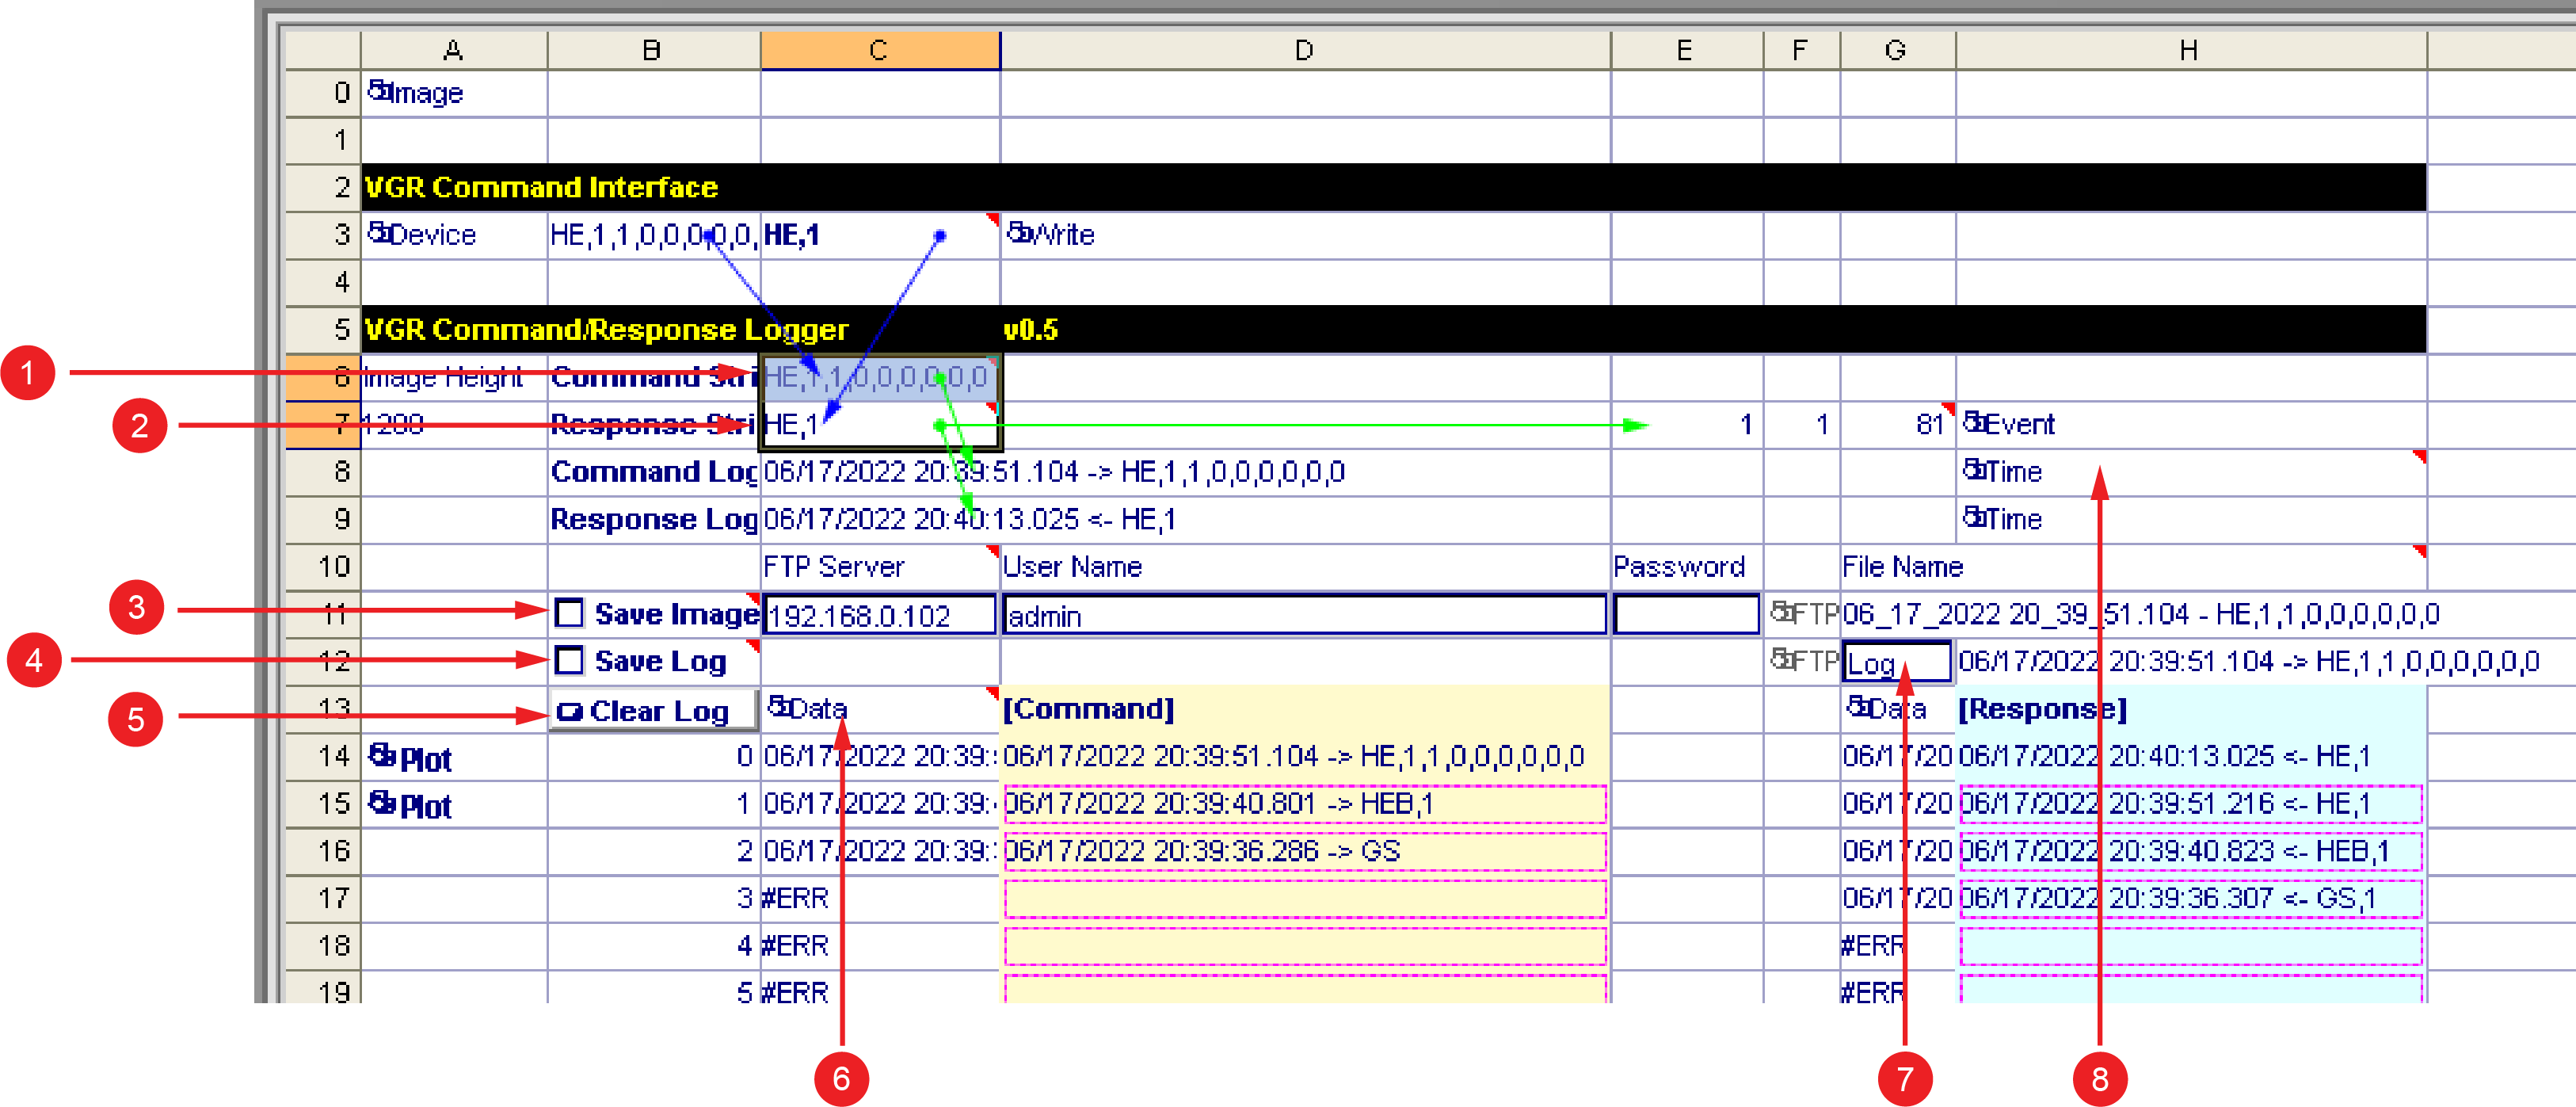This screenshot has width=2576, height=1107.
Task: Click the empty Password field
Action: pos(1686,615)
